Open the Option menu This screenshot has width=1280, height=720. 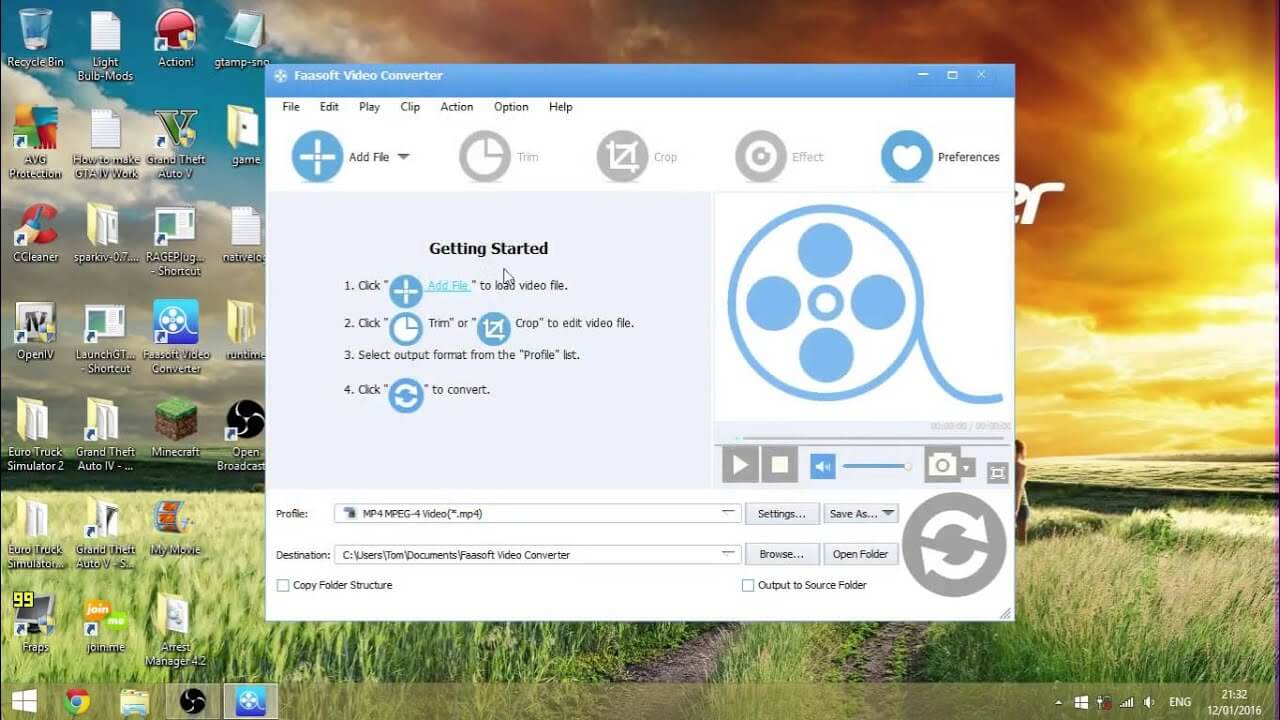coord(511,107)
